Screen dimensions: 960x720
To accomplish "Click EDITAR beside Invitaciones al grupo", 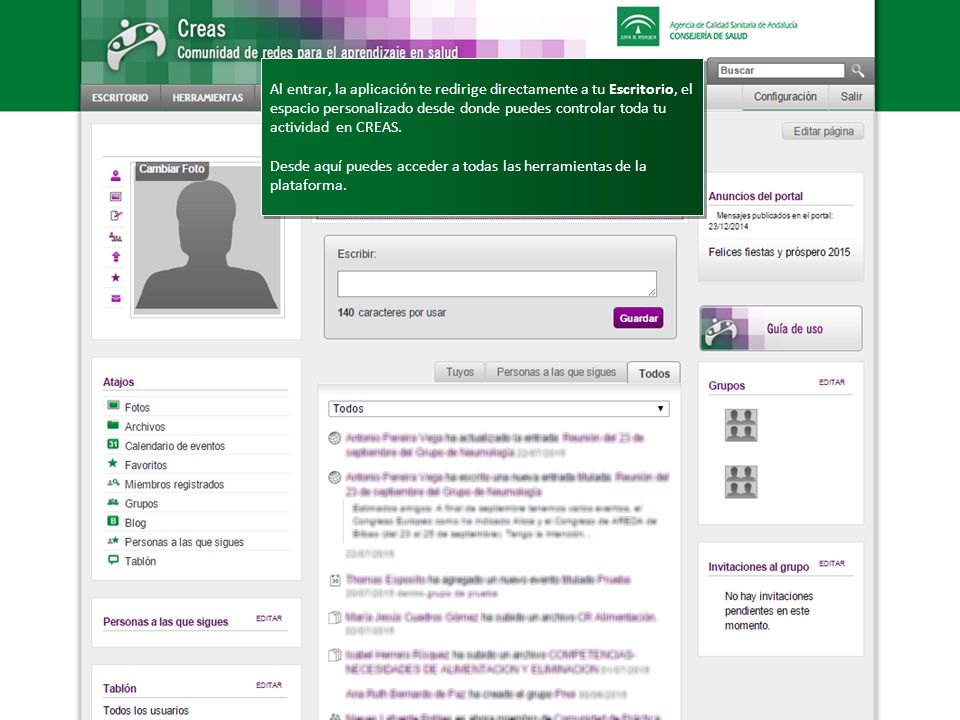I will (x=831, y=563).
